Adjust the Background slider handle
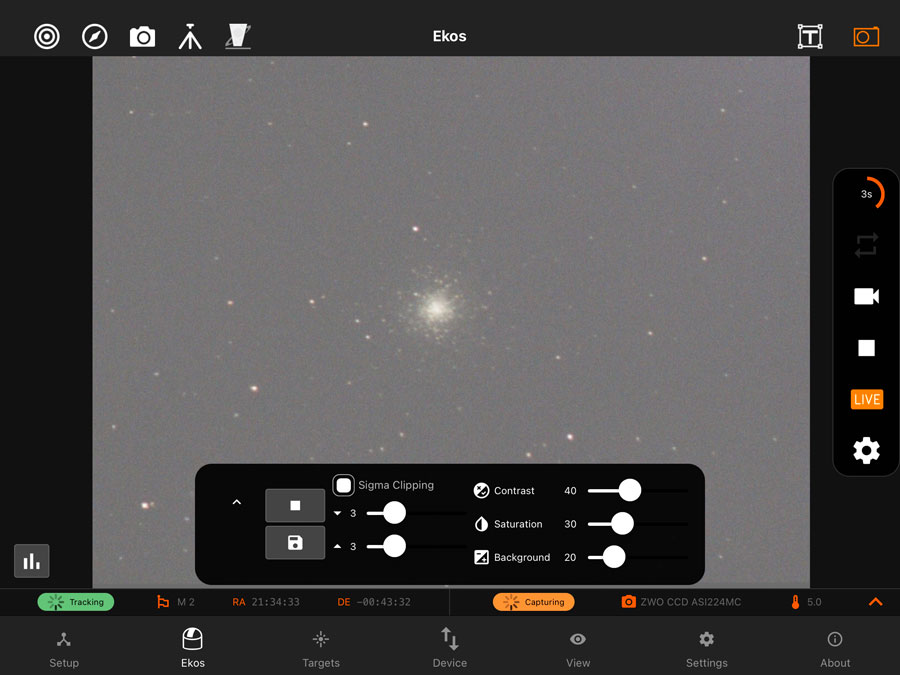 point(614,557)
